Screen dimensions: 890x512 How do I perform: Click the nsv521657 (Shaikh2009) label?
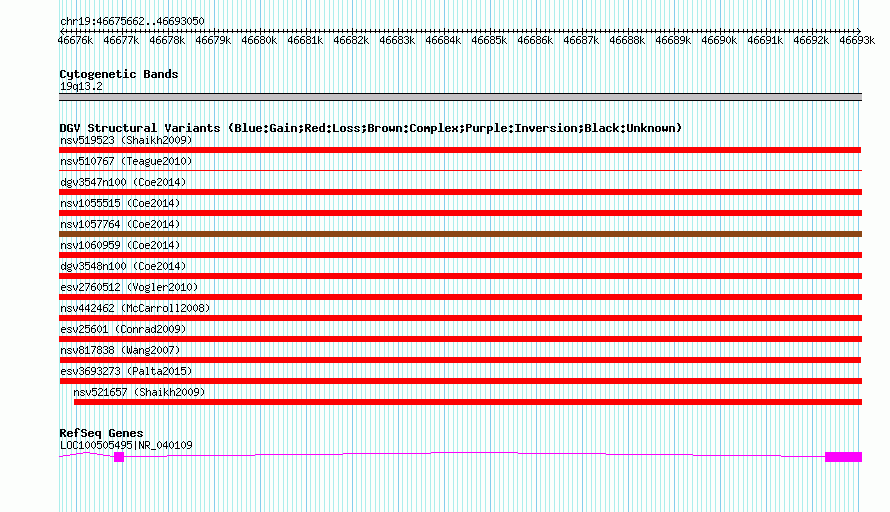pos(139,392)
